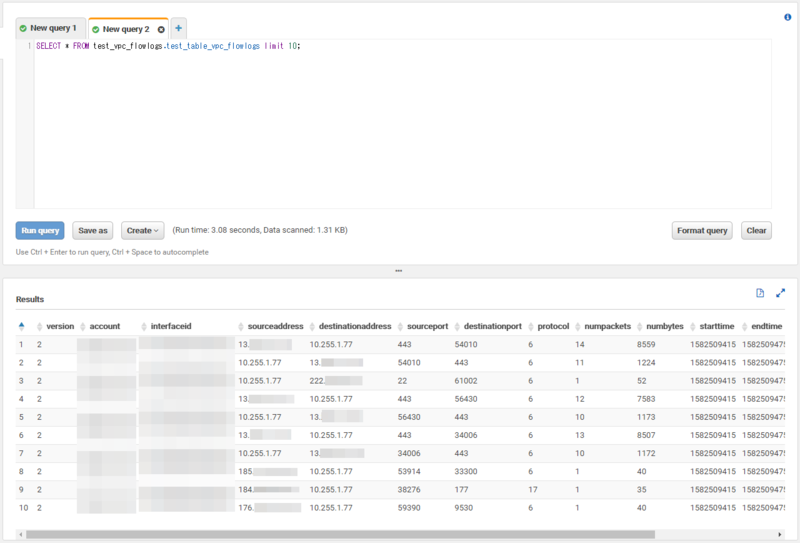Open the Create dropdown
This screenshot has height=543, width=800.
tap(142, 230)
